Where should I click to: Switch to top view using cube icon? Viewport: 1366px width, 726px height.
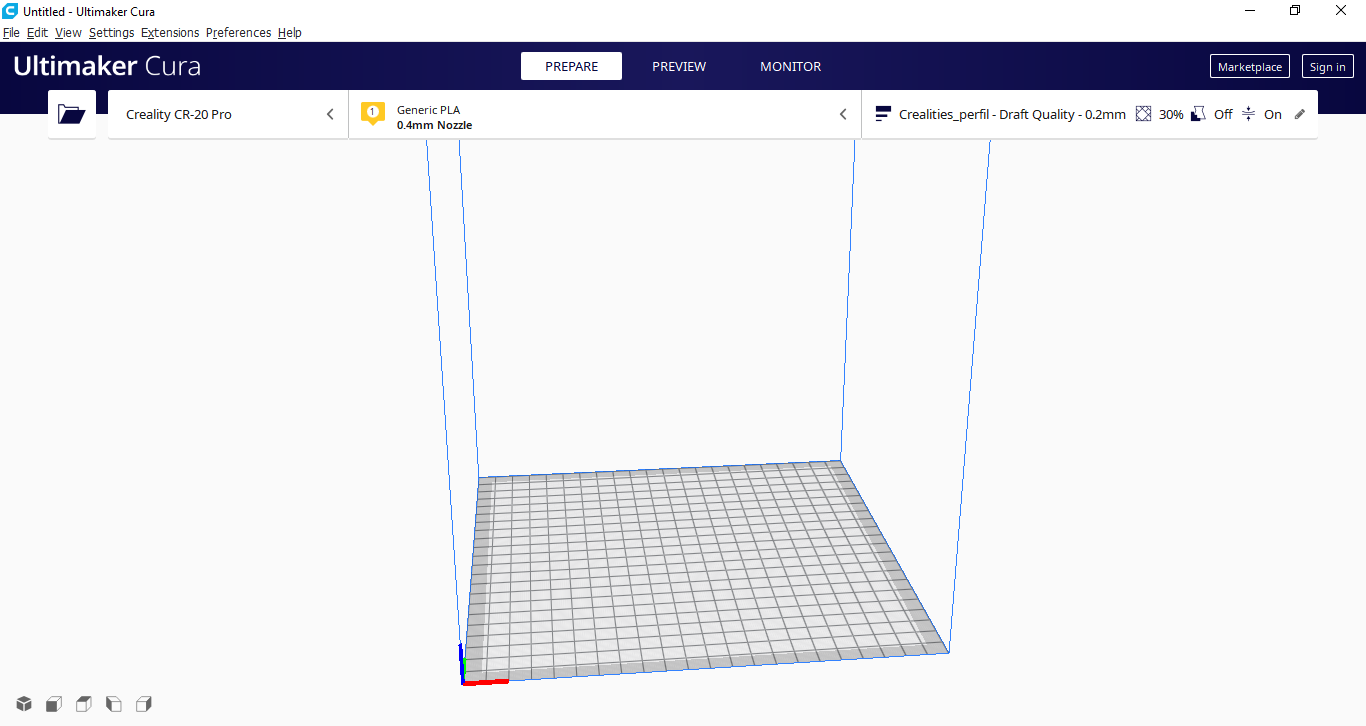[84, 704]
